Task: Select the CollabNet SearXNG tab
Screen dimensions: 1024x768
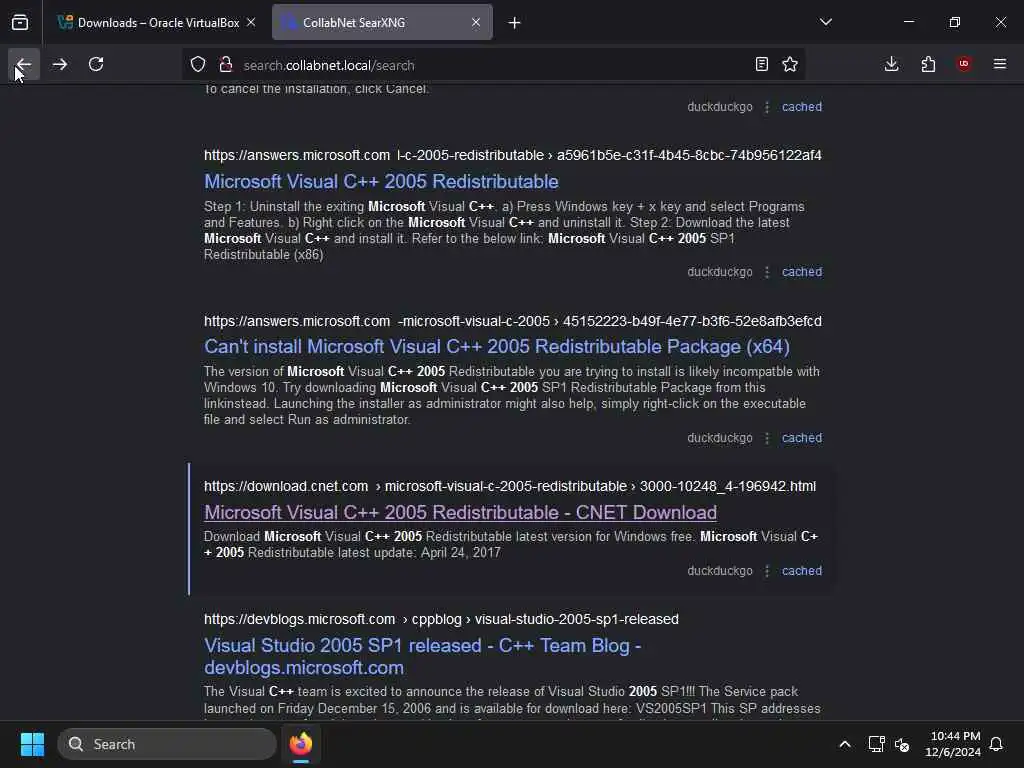Action: pyautogui.click(x=382, y=22)
